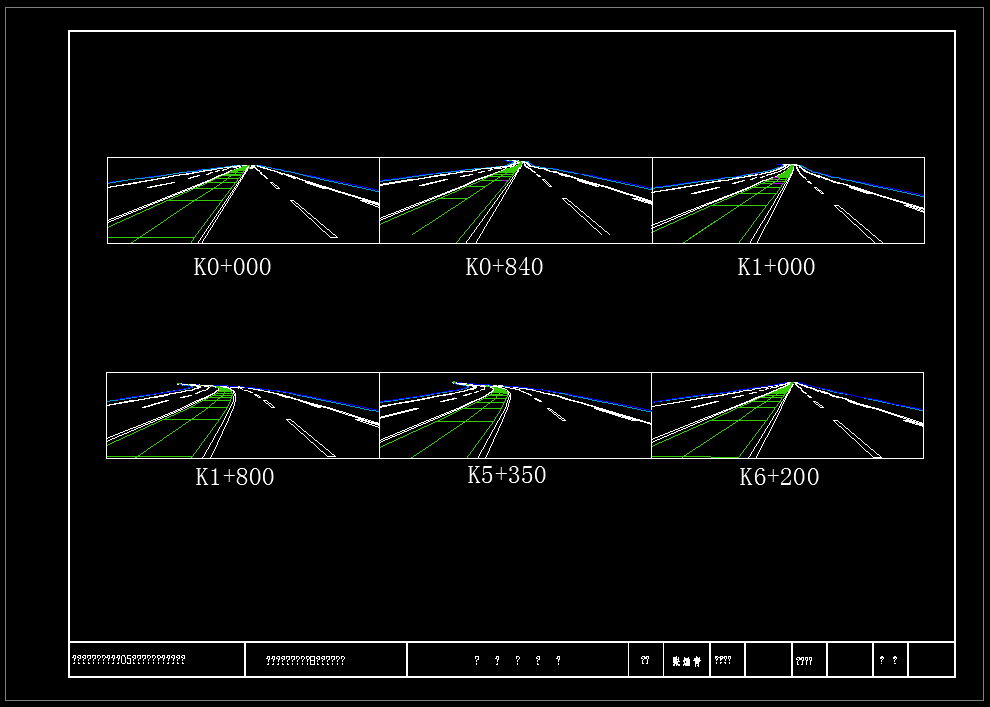Viewport: 990px width, 707px height.
Task: Click the last empty title block cell
Action: click(x=931, y=660)
